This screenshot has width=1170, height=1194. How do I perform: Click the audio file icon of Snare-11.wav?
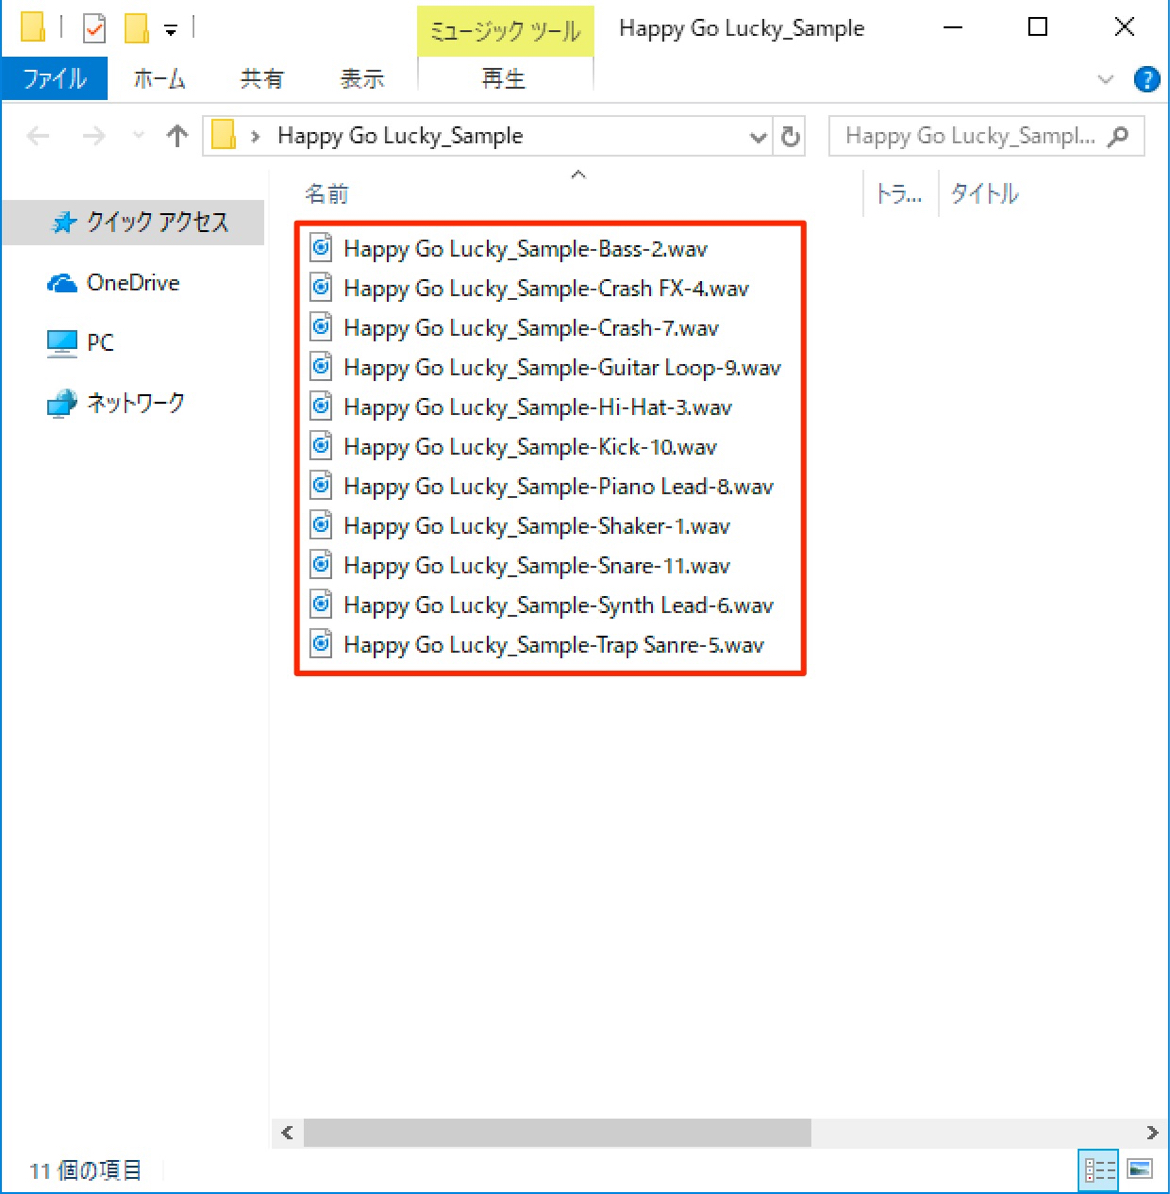pyautogui.click(x=321, y=564)
